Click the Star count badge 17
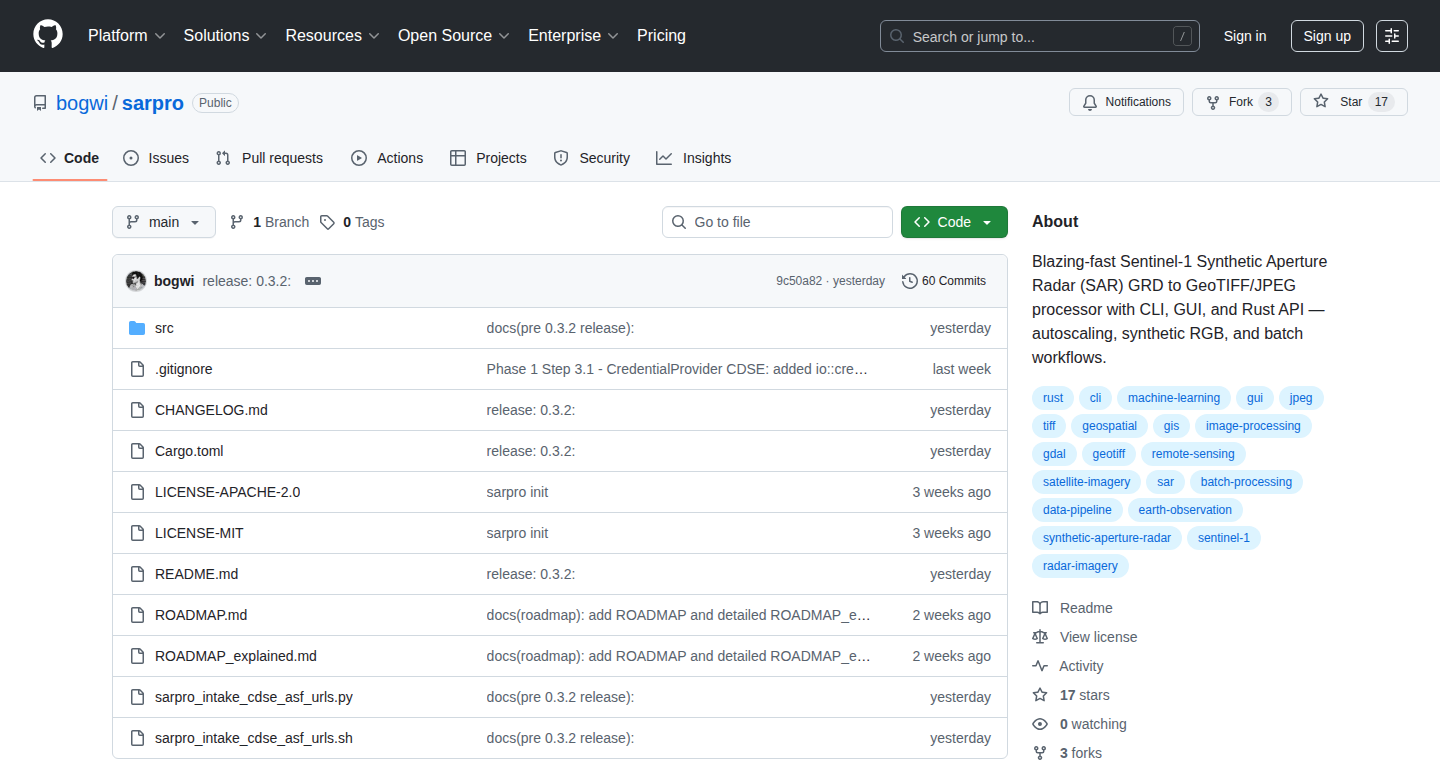This screenshot has height=761, width=1440. tap(1381, 102)
